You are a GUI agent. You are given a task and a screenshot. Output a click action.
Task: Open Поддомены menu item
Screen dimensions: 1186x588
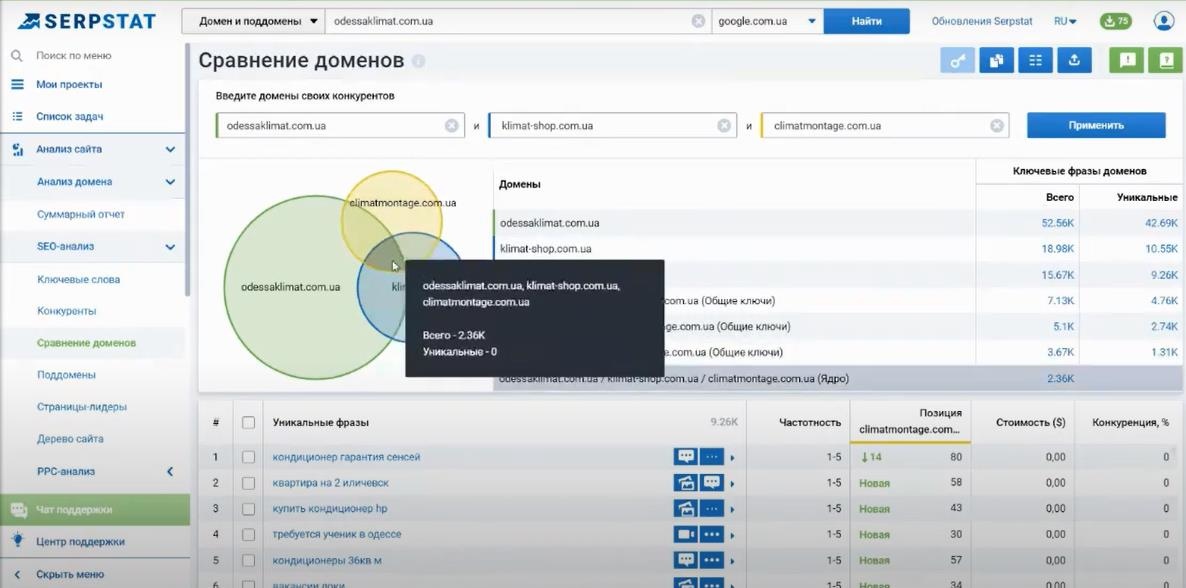coord(67,375)
